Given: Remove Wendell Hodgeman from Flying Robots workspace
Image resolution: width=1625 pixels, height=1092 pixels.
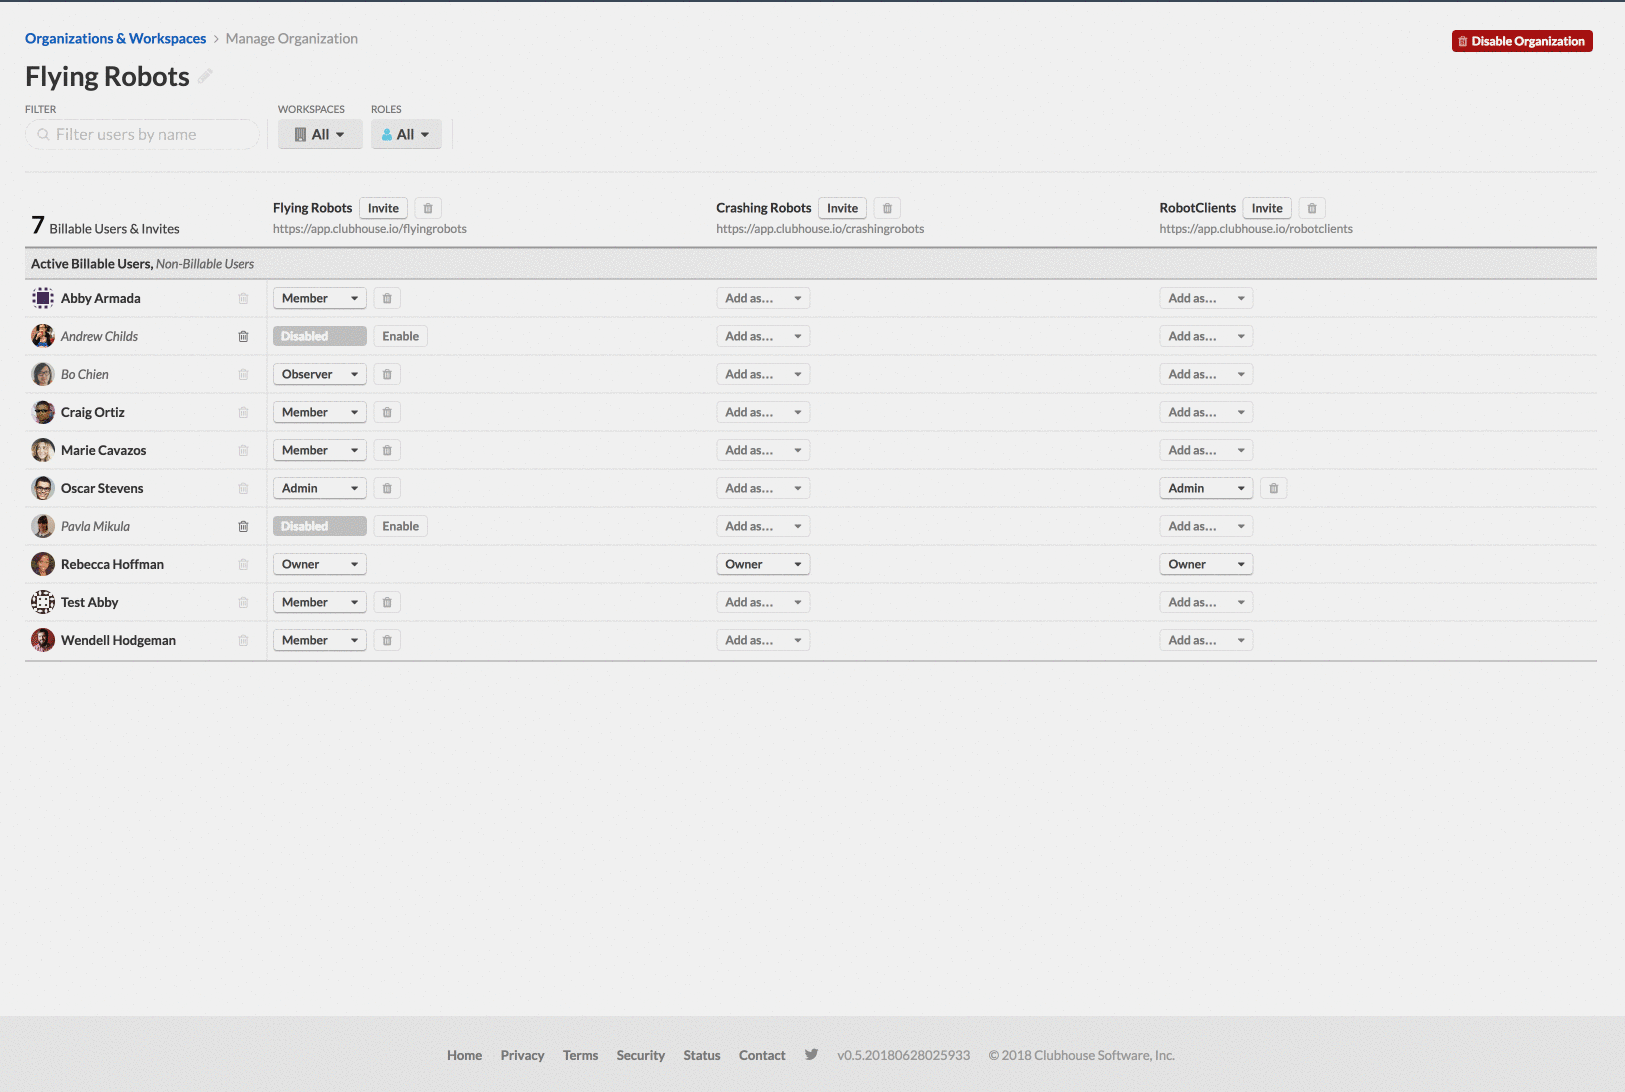Looking at the screenshot, I should click(387, 640).
